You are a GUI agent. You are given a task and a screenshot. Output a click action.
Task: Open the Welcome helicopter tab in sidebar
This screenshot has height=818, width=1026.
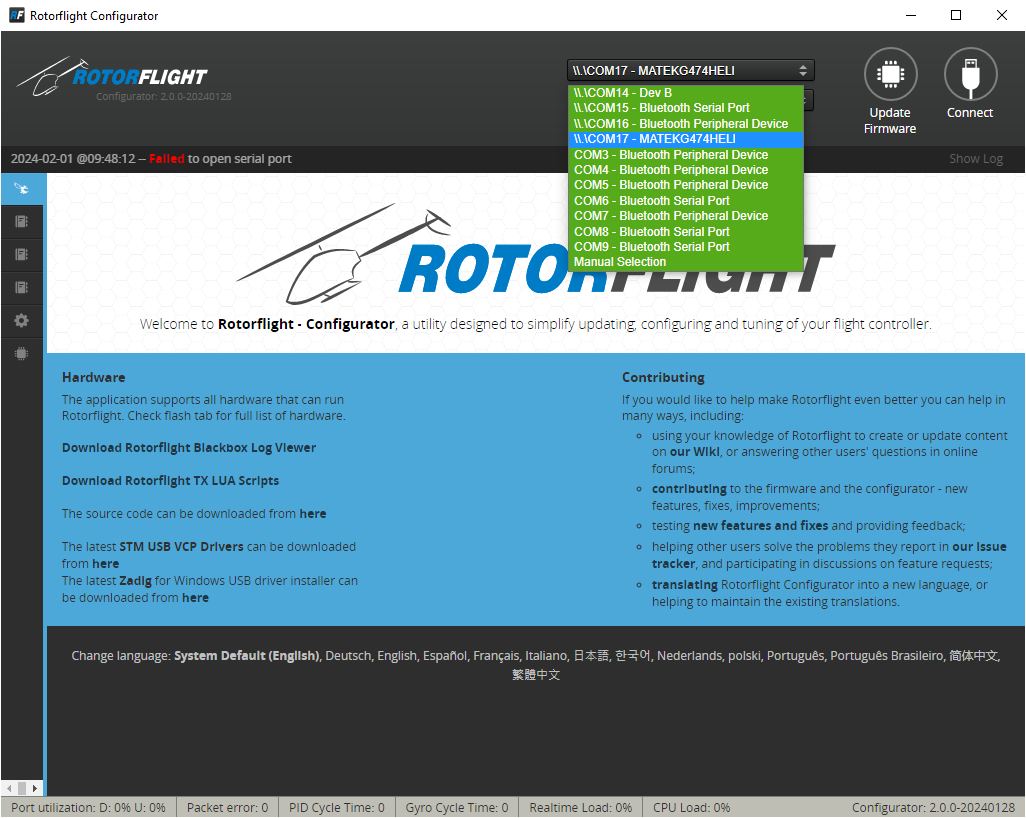click(x=22, y=189)
